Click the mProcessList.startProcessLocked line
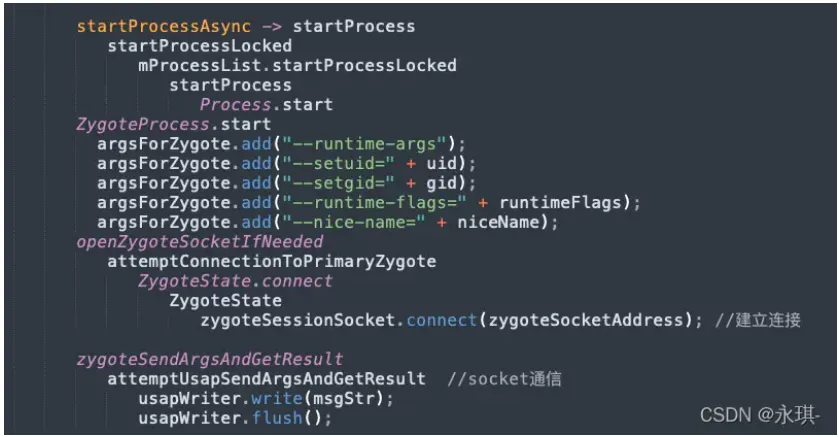Image resolution: width=839 pixels, height=437 pixels. point(298,66)
